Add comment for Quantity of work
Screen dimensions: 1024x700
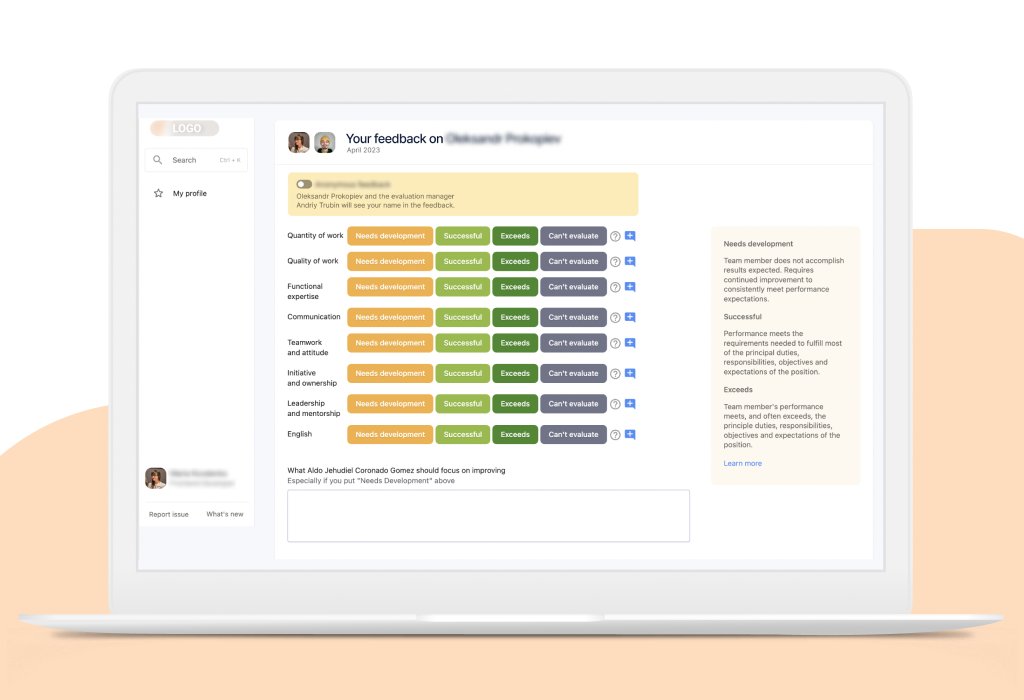click(x=630, y=236)
